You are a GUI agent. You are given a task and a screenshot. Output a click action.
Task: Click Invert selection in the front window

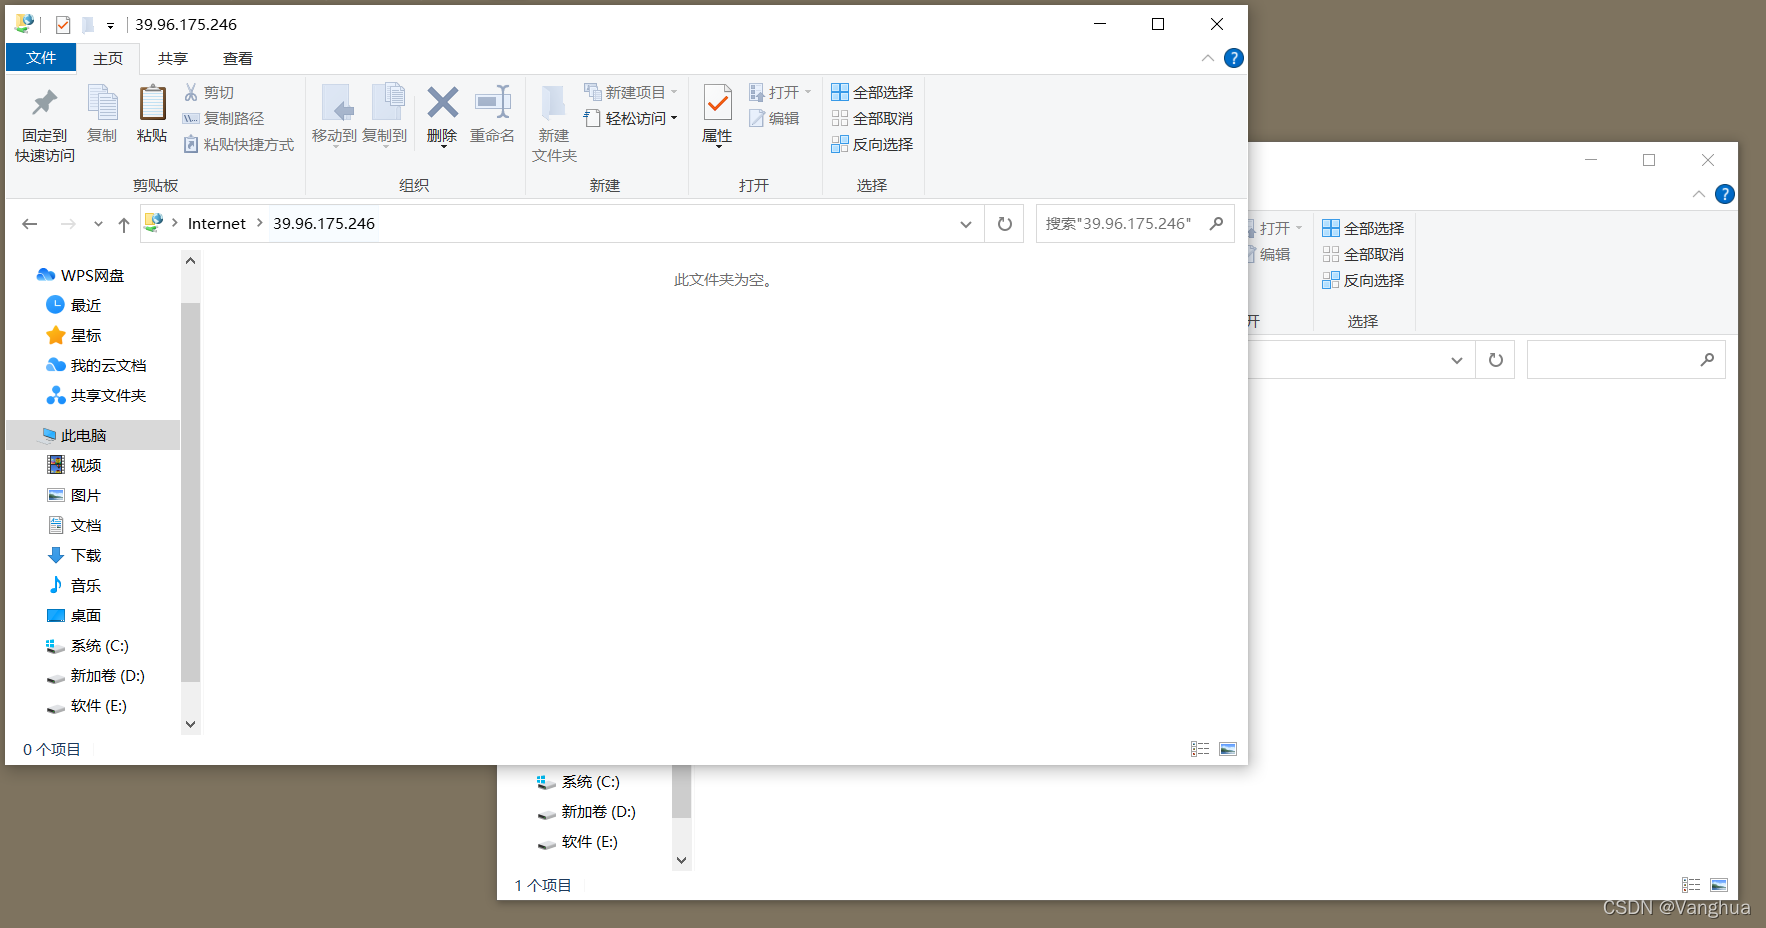[x=872, y=144]
